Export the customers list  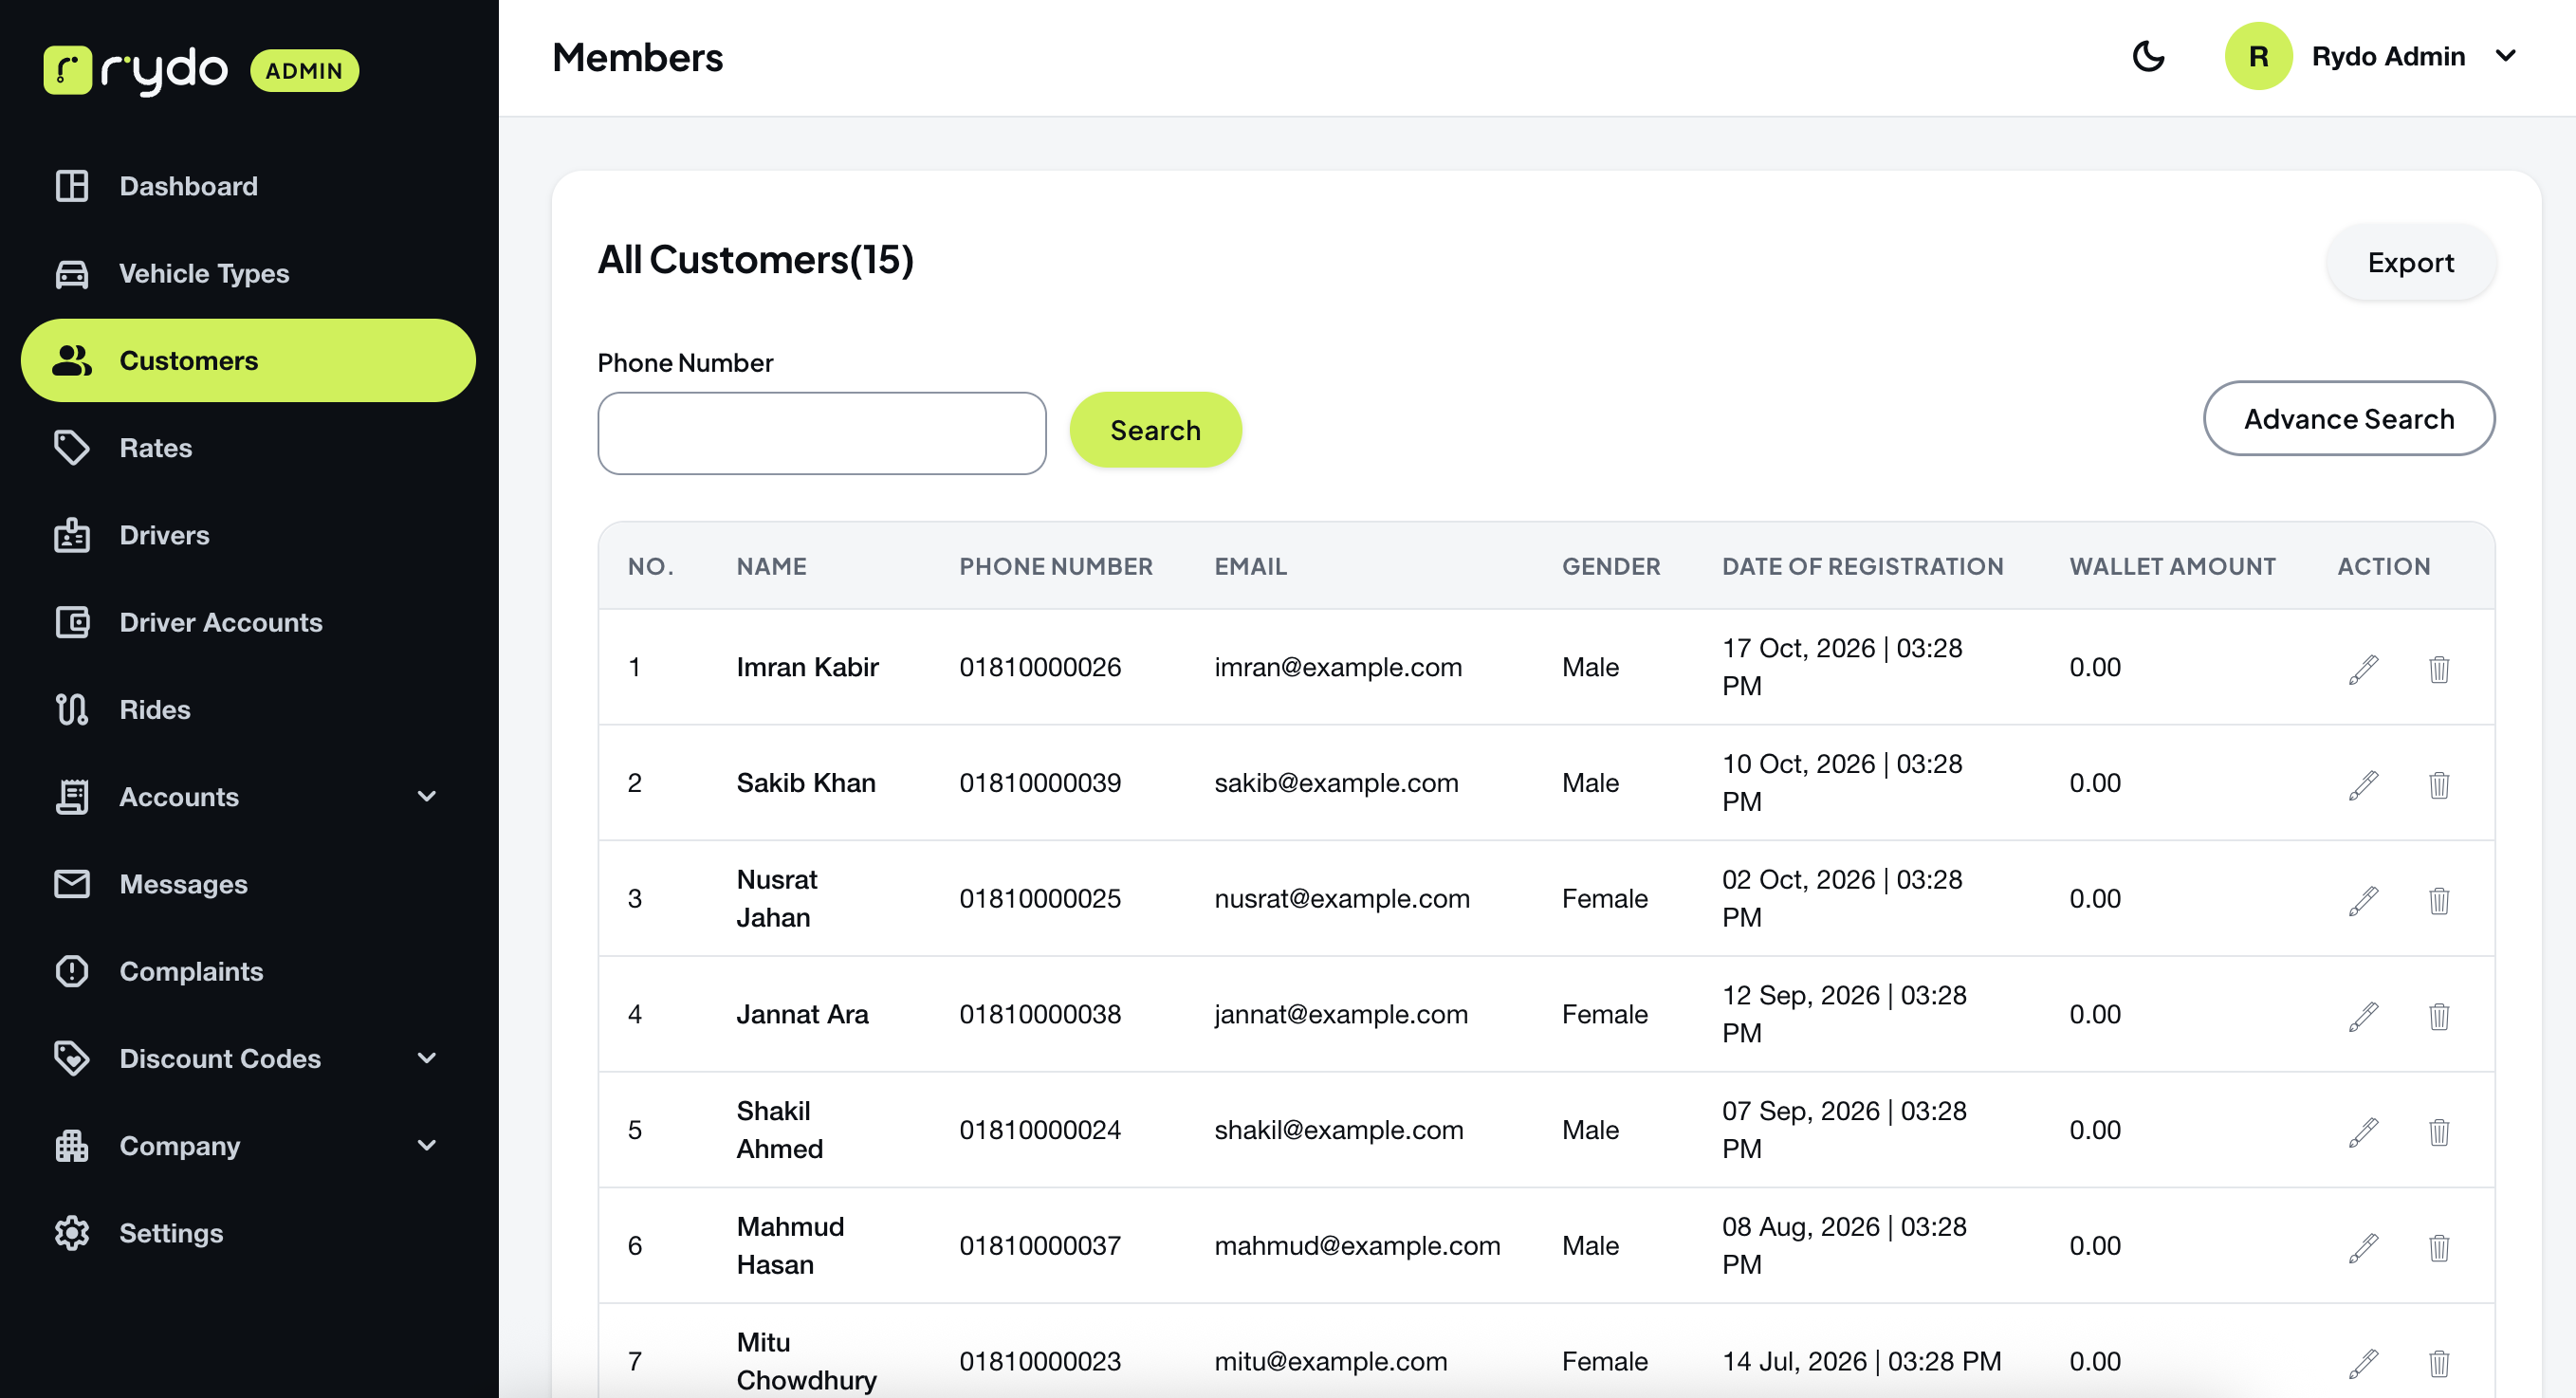pyautogui.click(x=2410, y=262)
